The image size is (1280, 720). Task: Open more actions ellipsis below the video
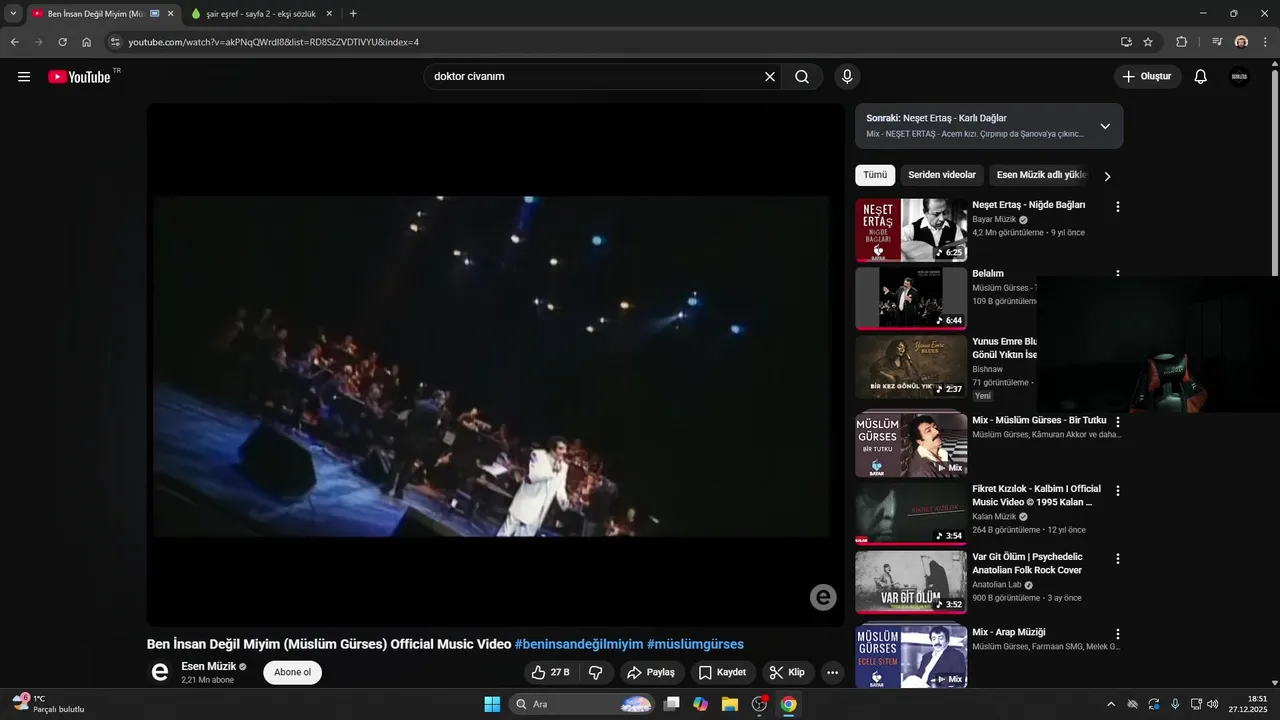(832, 672)
